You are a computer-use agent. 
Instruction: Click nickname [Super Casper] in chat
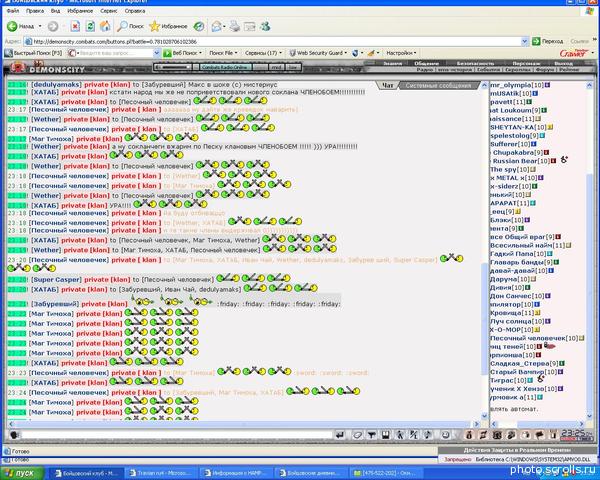click(56, 279)
